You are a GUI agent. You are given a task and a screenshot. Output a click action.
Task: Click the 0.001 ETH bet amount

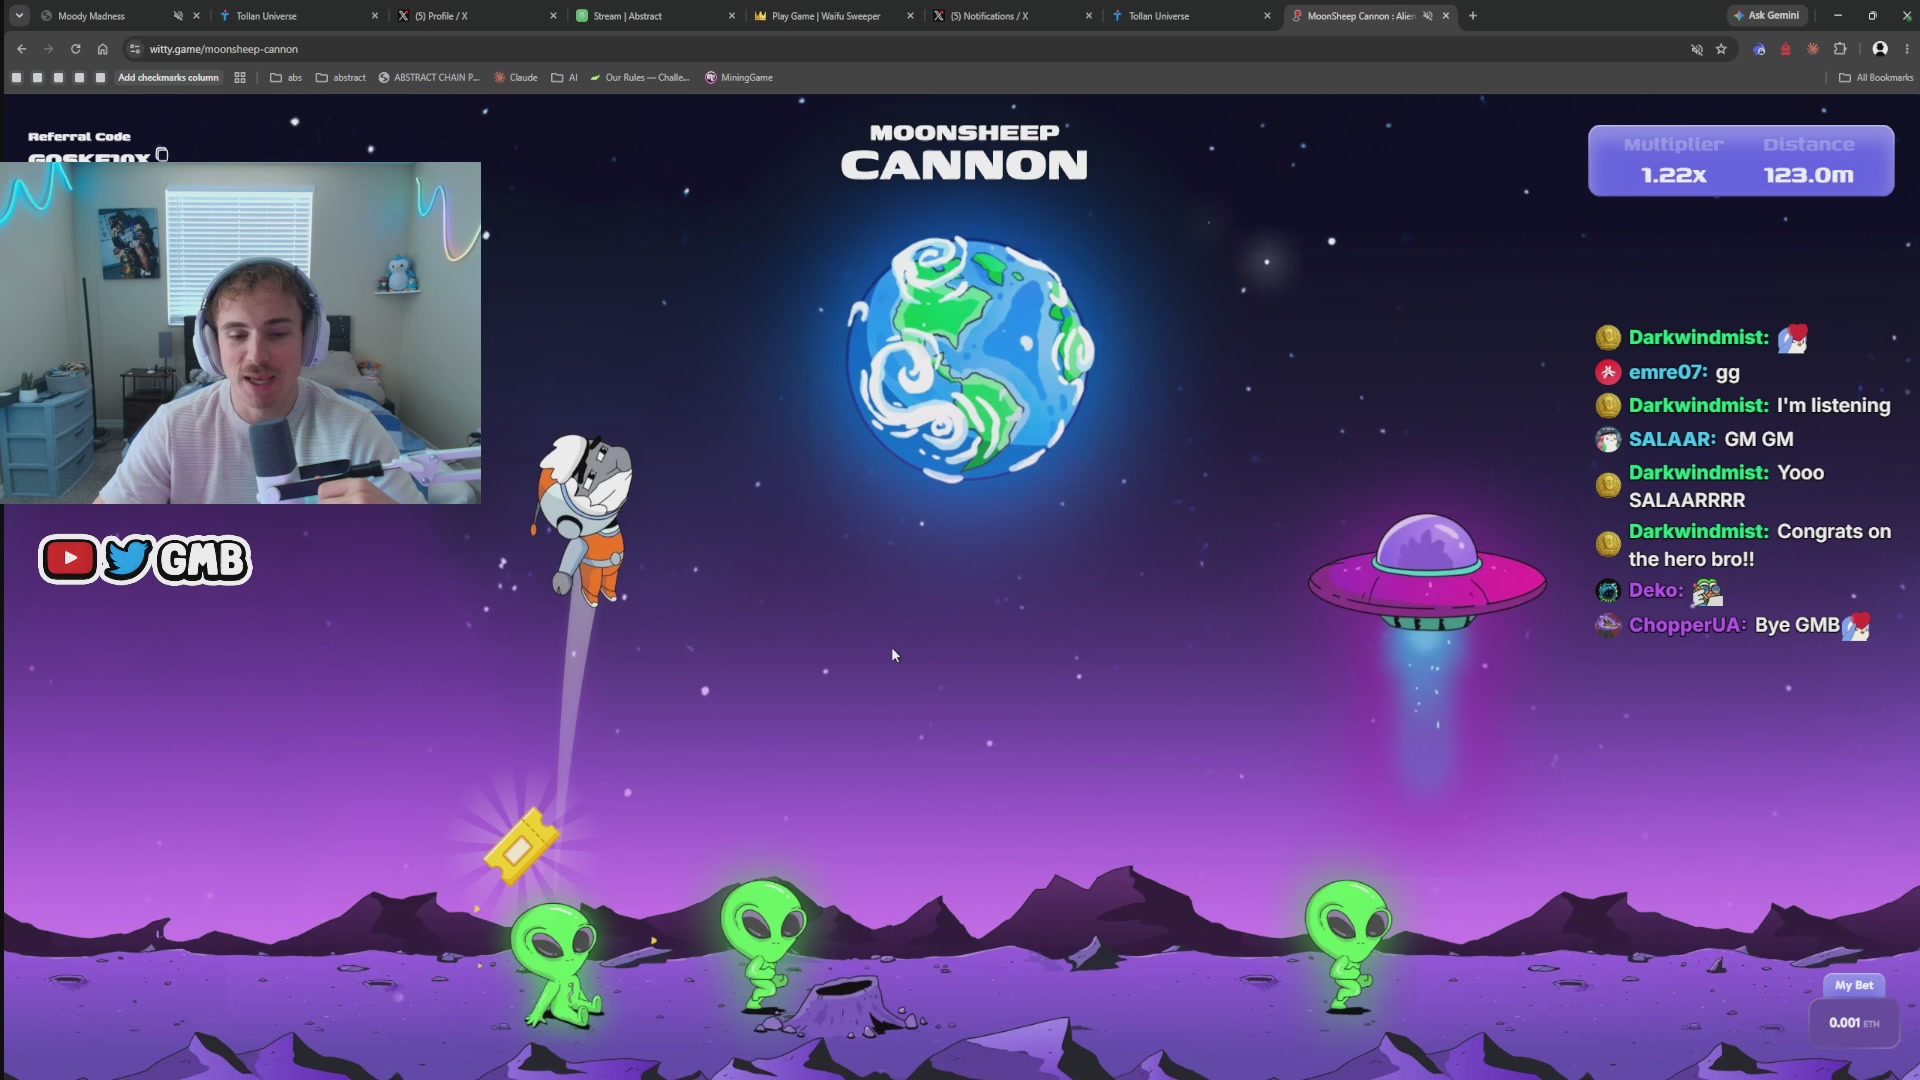click(1854, 1023)
